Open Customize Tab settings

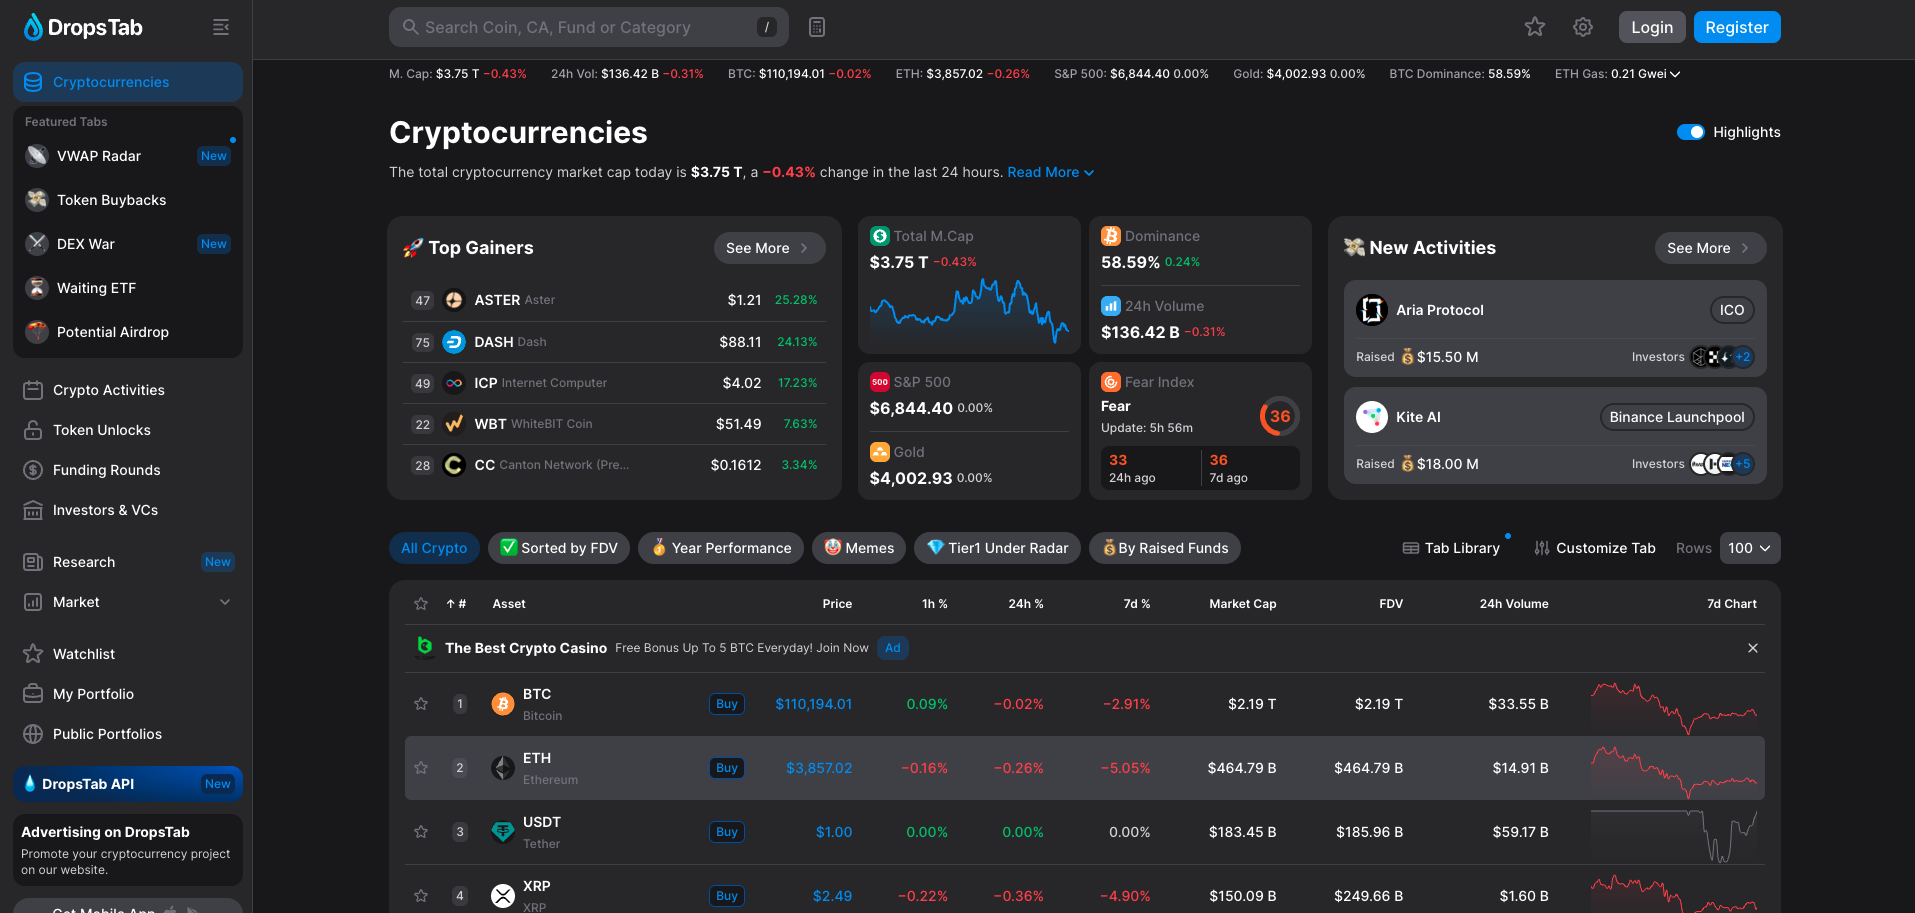tap(1595, 548)
